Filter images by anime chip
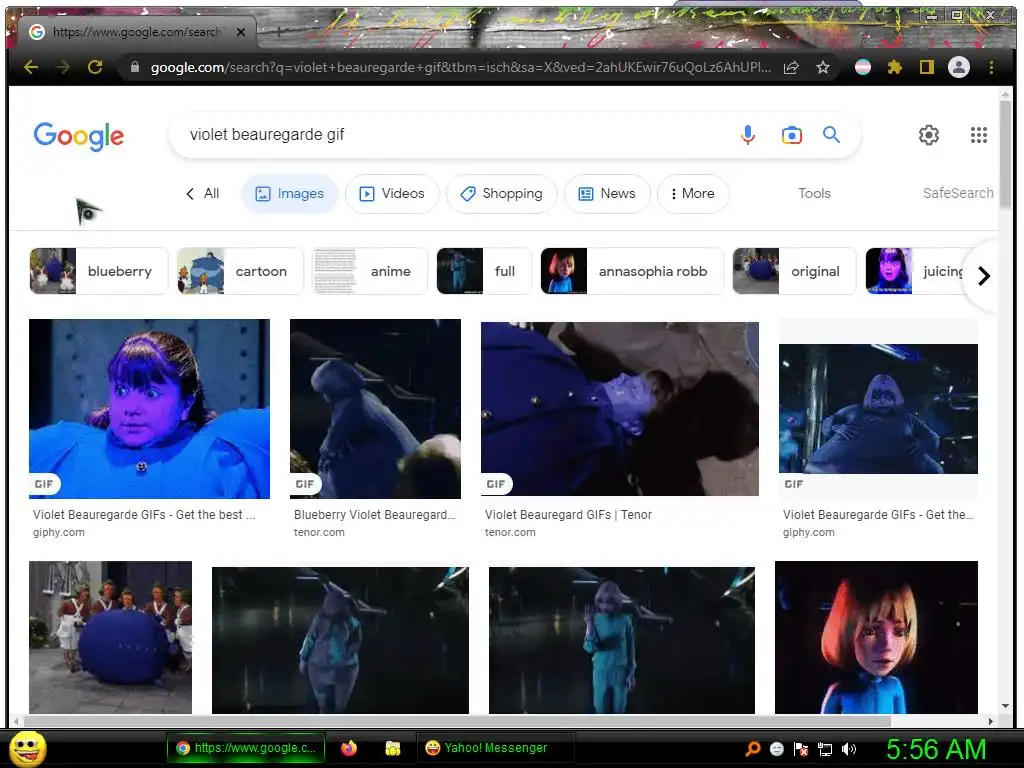Viewport: 1024px width, 768px height. click(x=370, y=271)
